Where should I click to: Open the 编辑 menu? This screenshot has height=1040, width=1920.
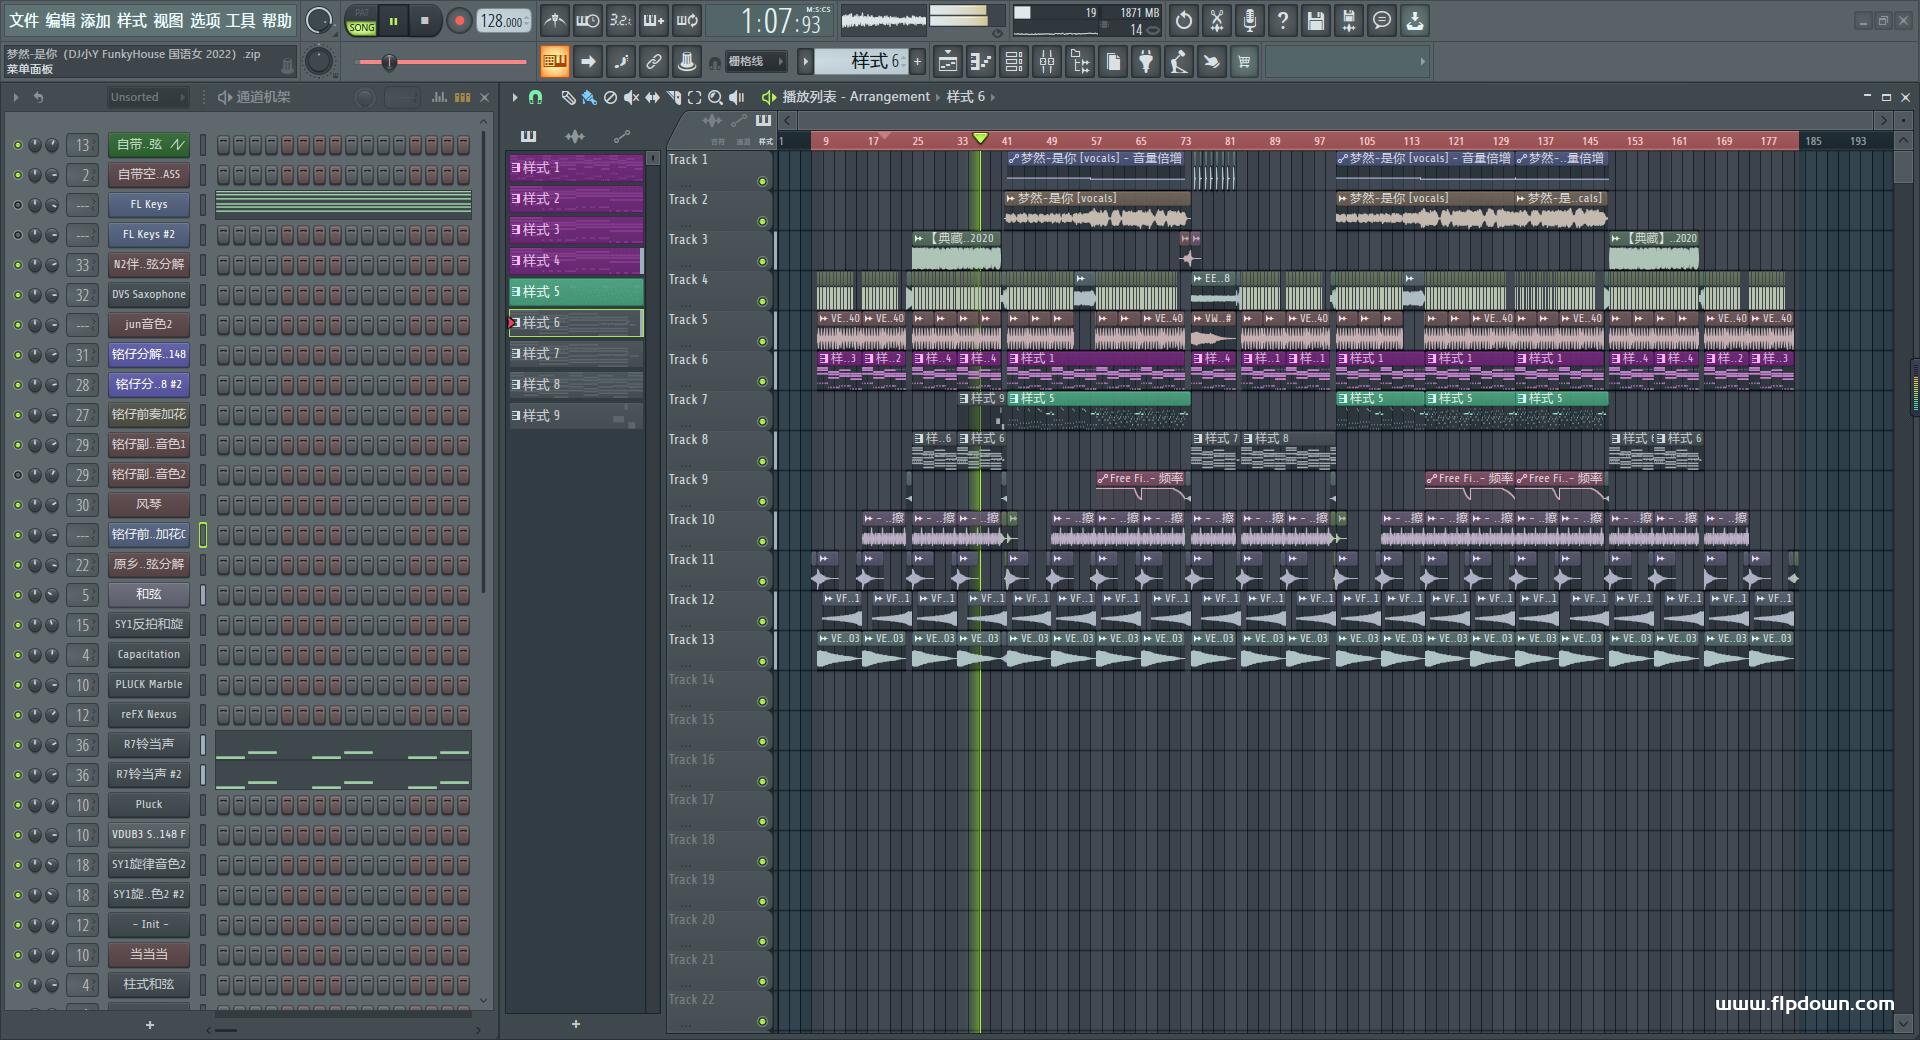click(60, 20)
